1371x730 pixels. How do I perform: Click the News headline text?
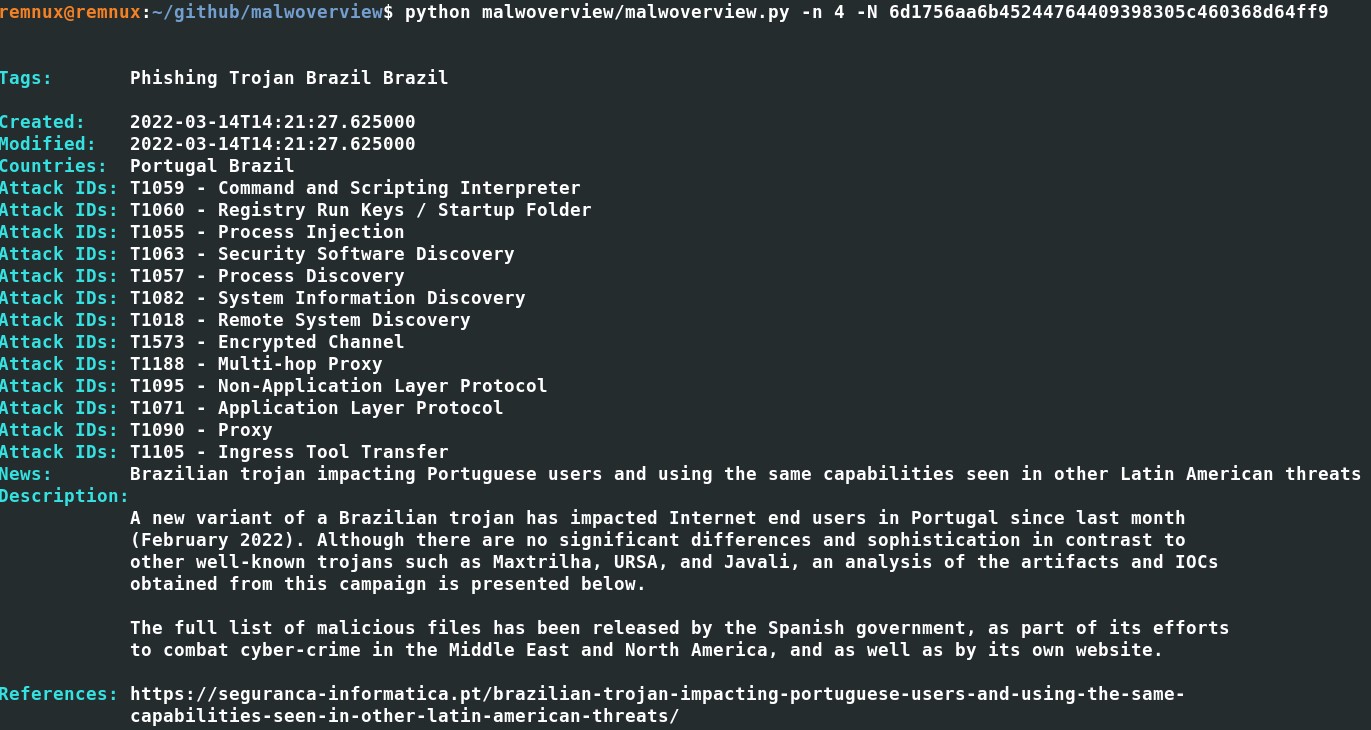point(745,474)
